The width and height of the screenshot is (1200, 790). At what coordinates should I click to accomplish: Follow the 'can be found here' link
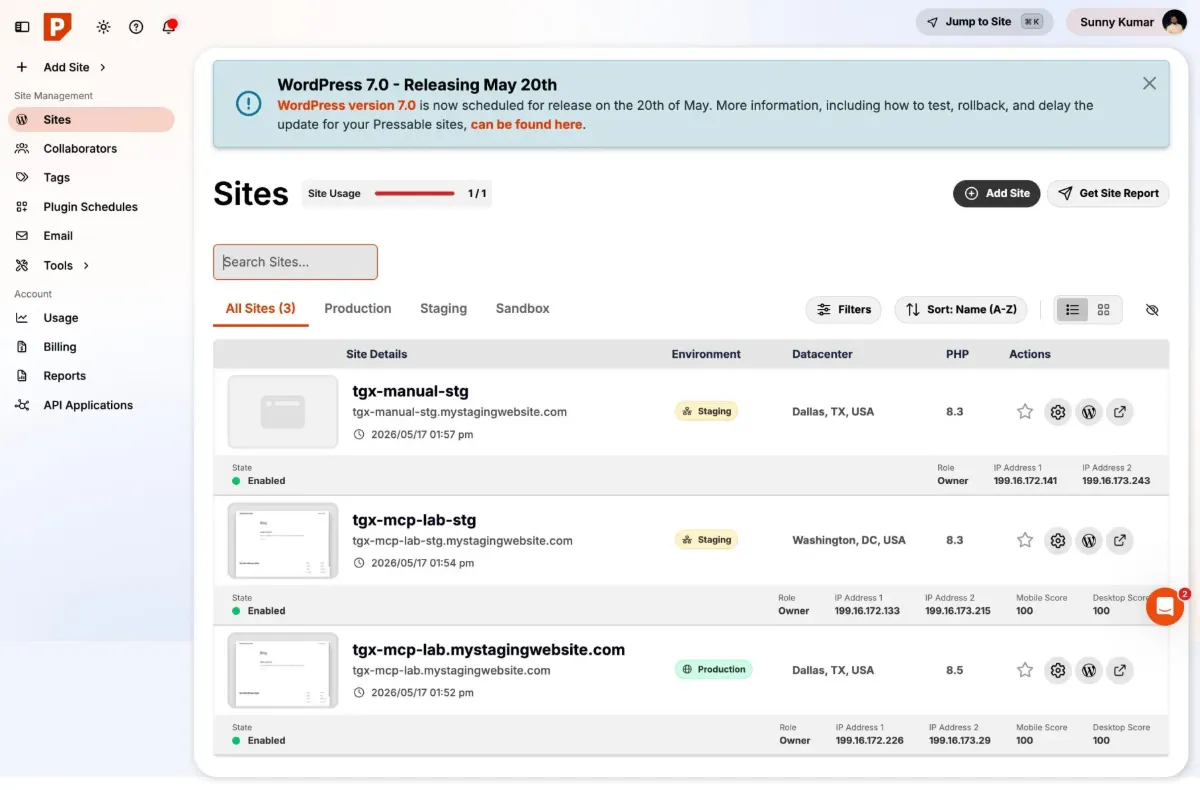(x=526, y=125)
